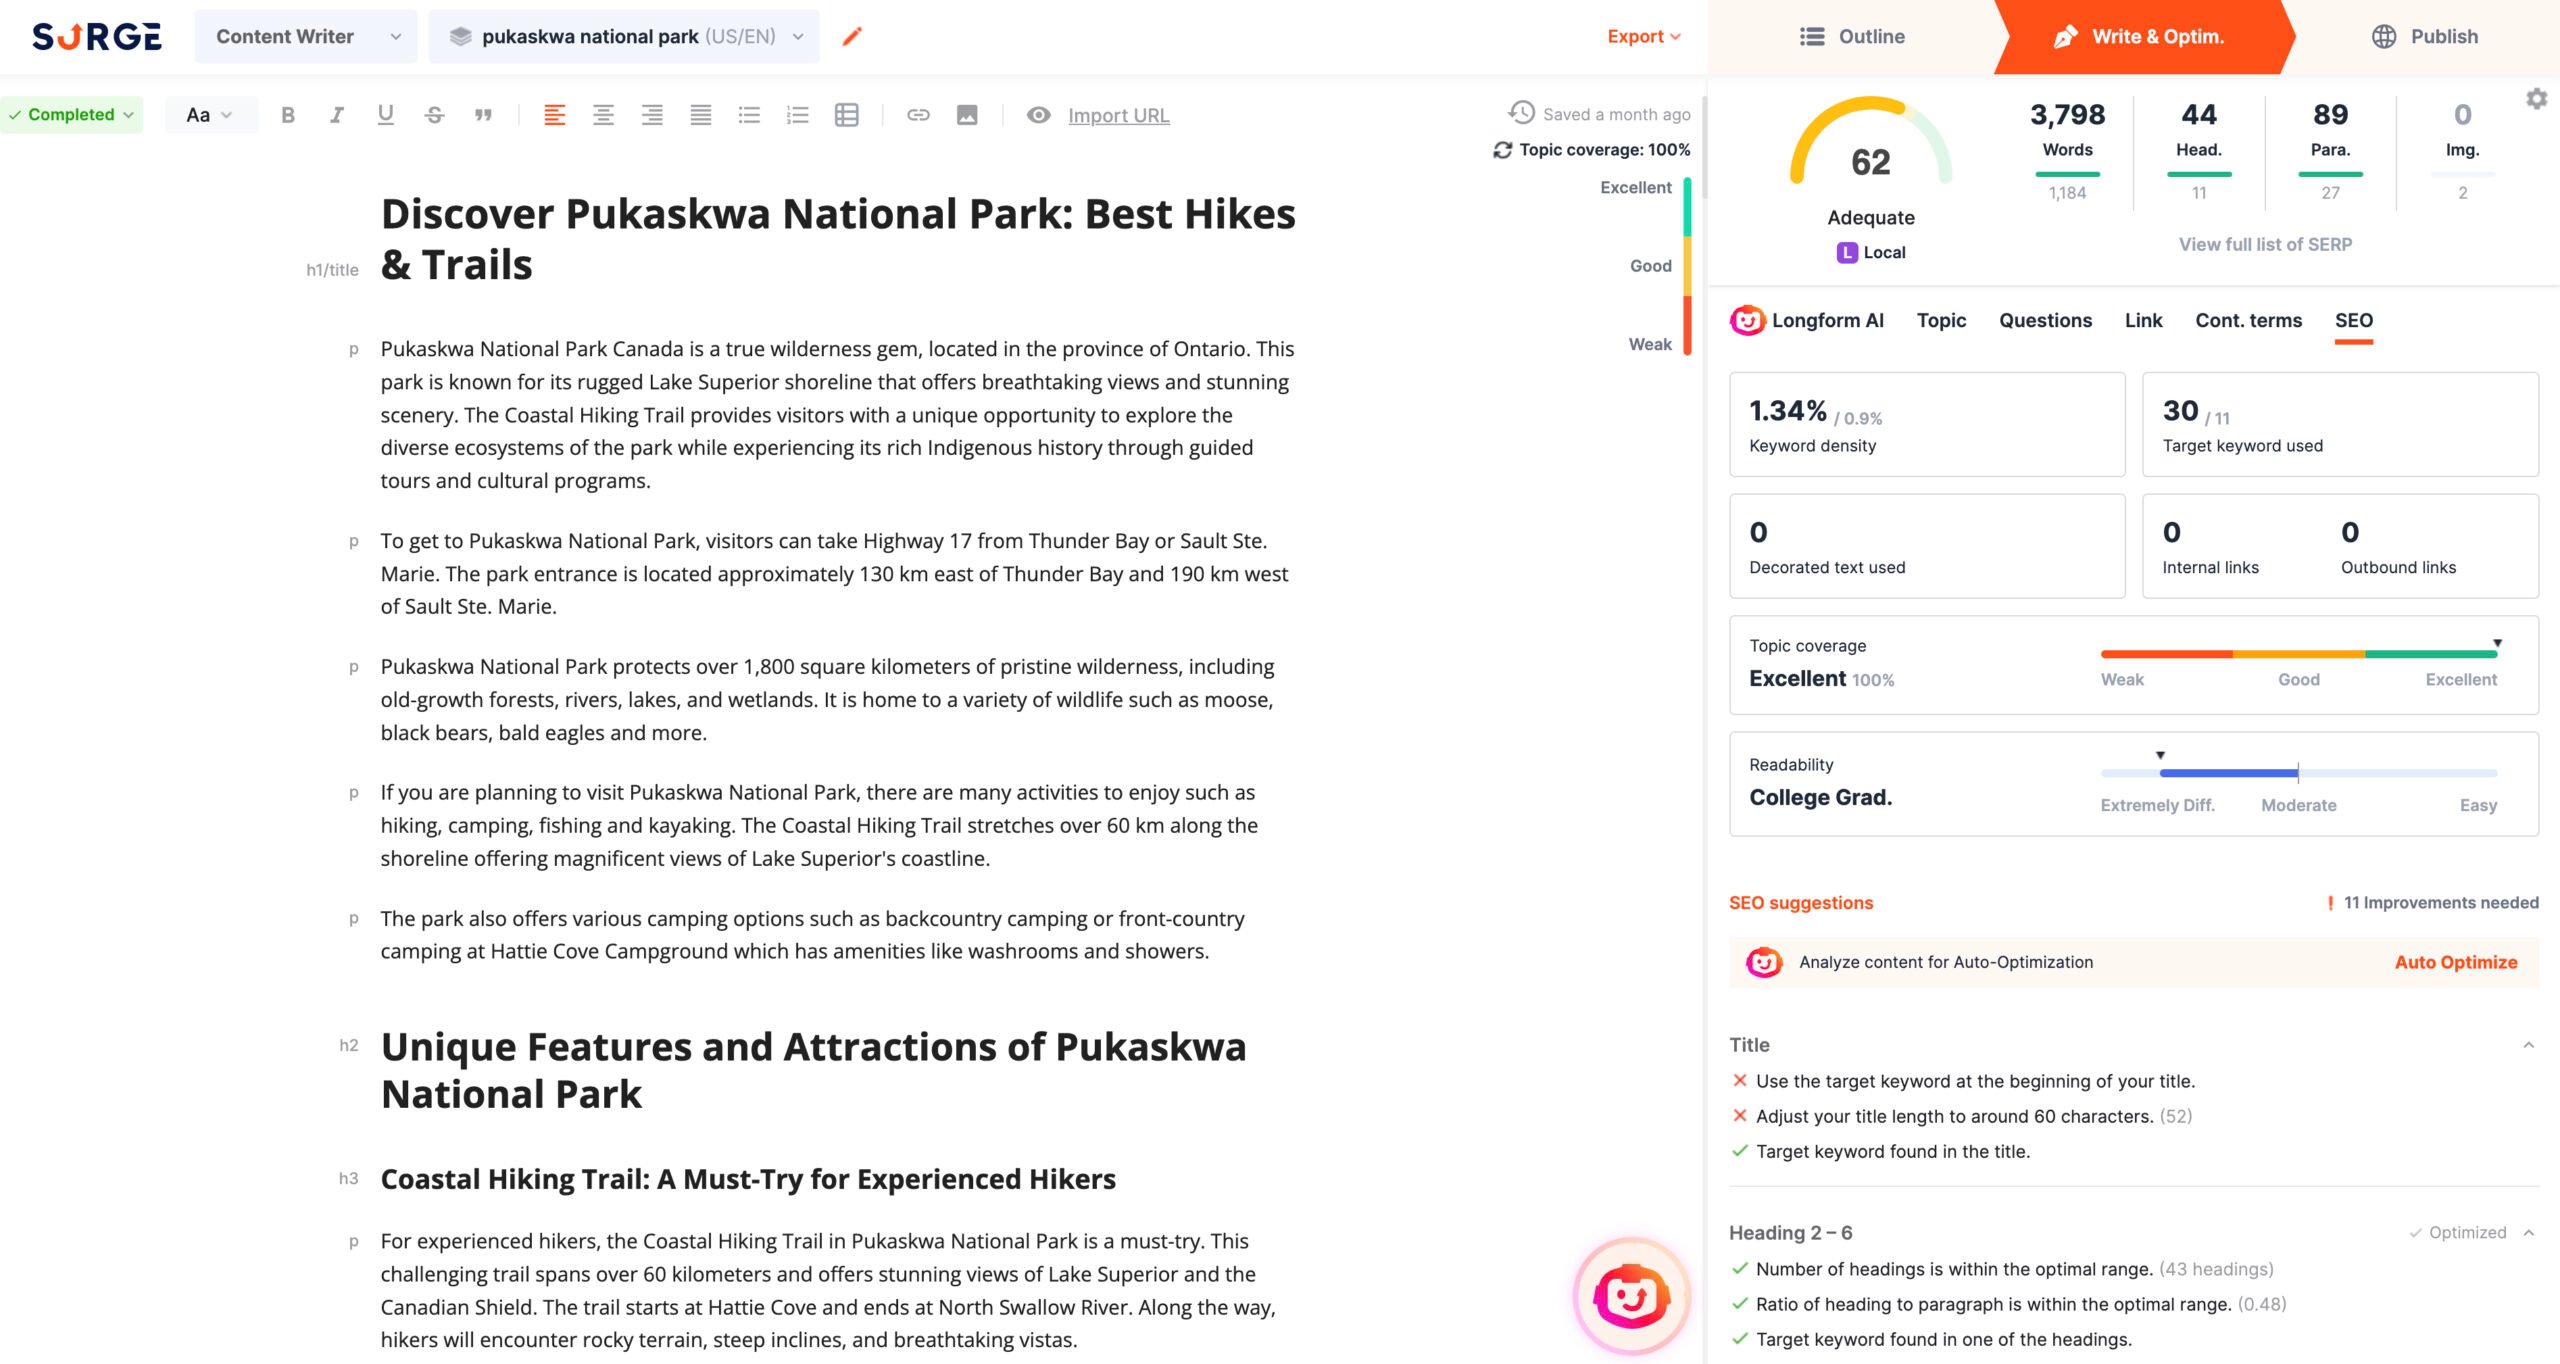Open the Outline step tab
Viewport: 2560px width, 1364px height.
point(1852,37)
